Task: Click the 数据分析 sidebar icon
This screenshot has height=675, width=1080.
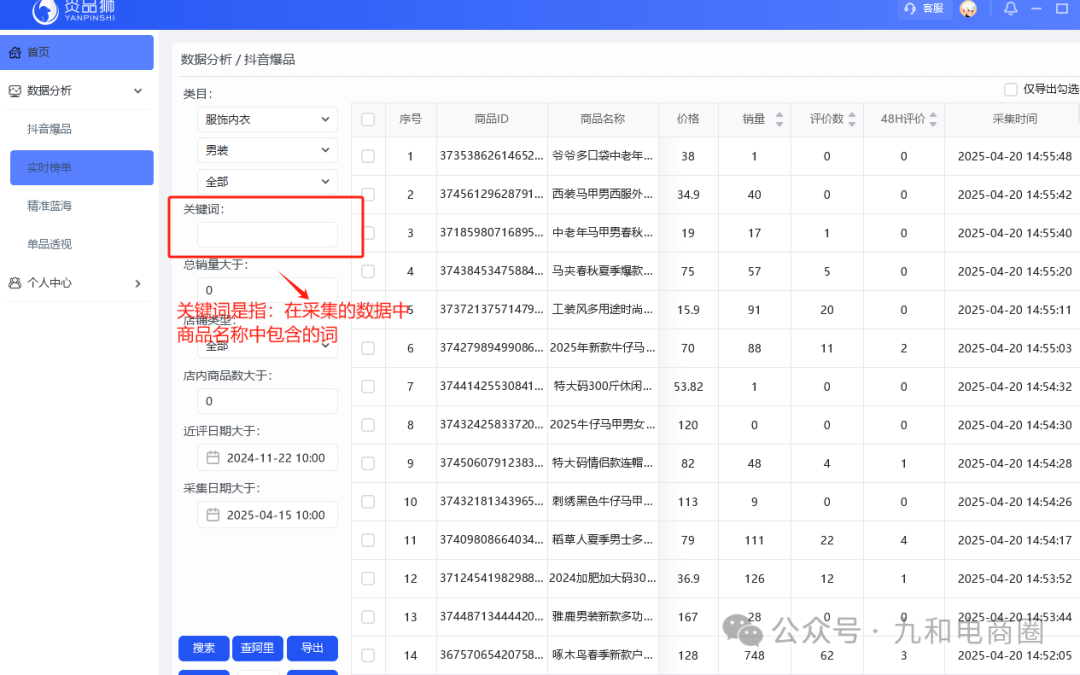Action: coord(14,90)
